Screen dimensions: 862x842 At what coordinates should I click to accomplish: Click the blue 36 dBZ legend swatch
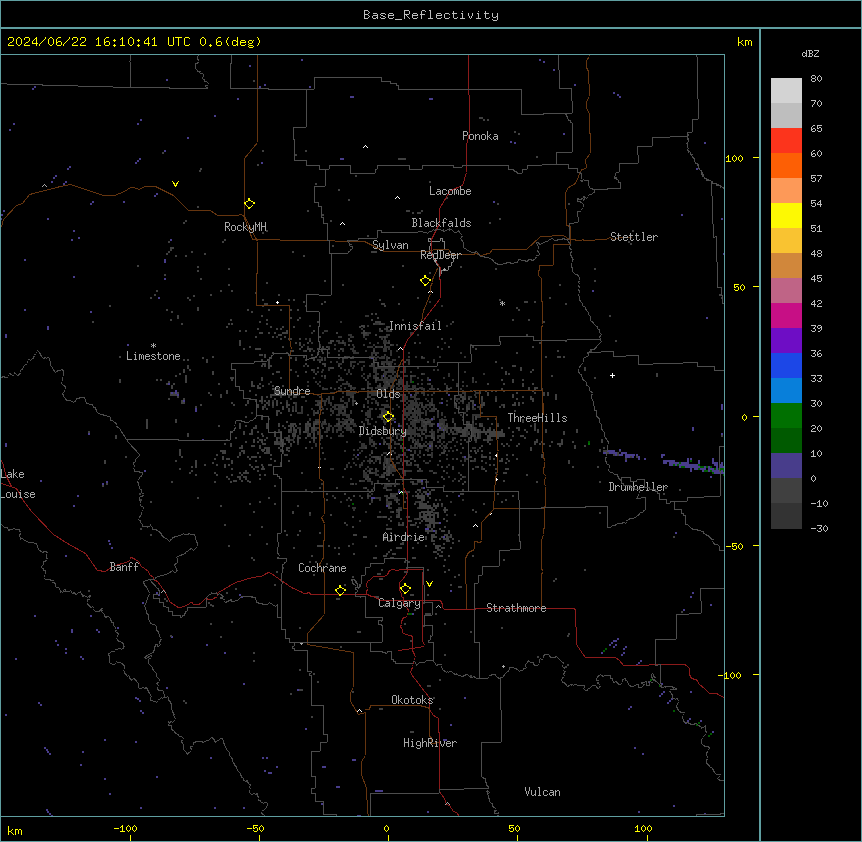pyautogui.click(x=786, y=365)
